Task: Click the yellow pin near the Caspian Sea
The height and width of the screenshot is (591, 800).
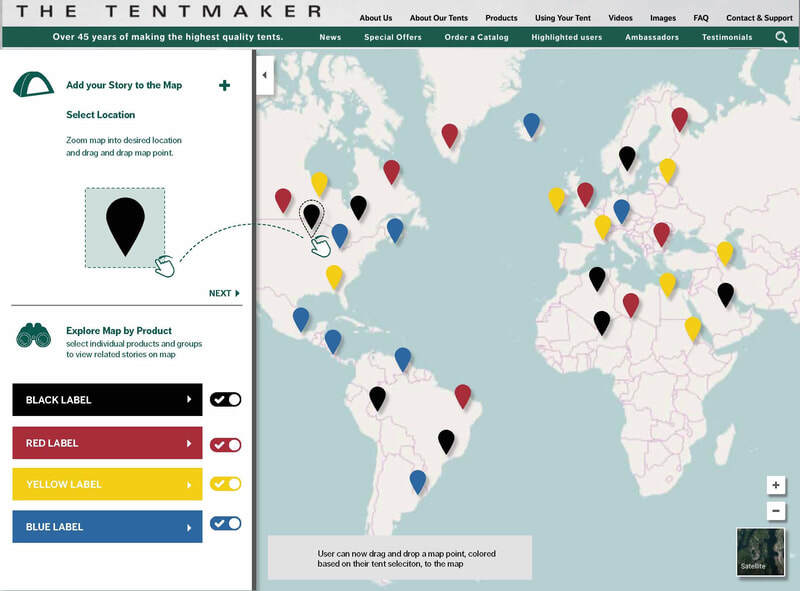Action: pos(724,254)
